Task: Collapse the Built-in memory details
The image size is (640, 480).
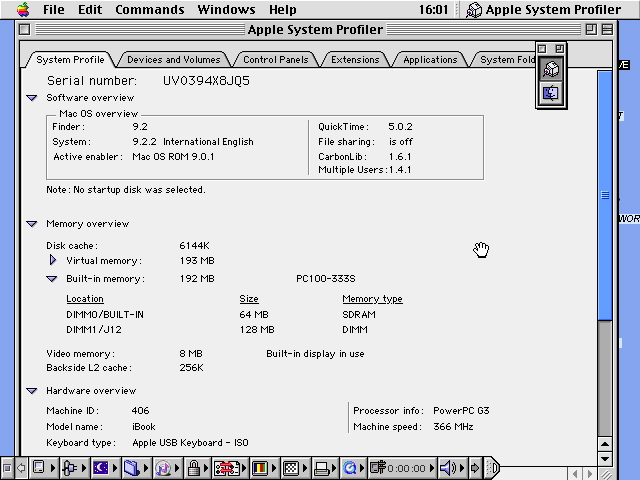Action: (51, 279)
